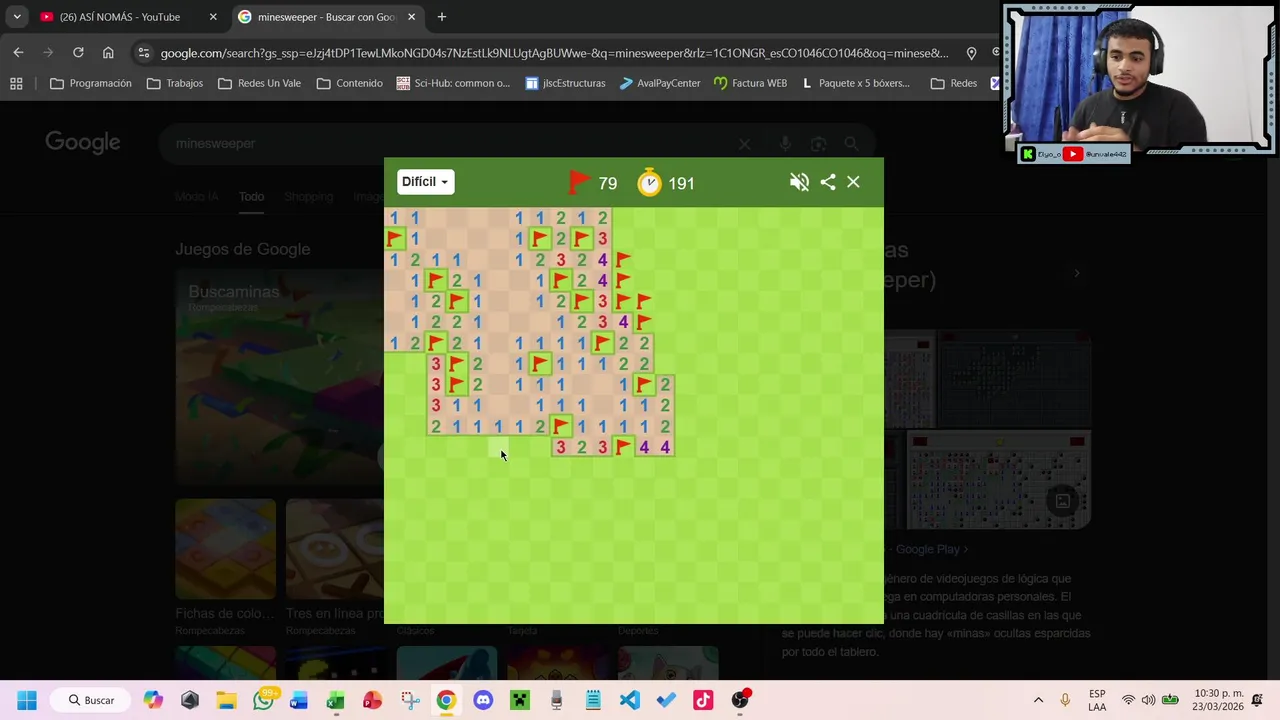Reveal the unopened cell under the cursor
1280x720 pixels.
(x=498, y=447)
